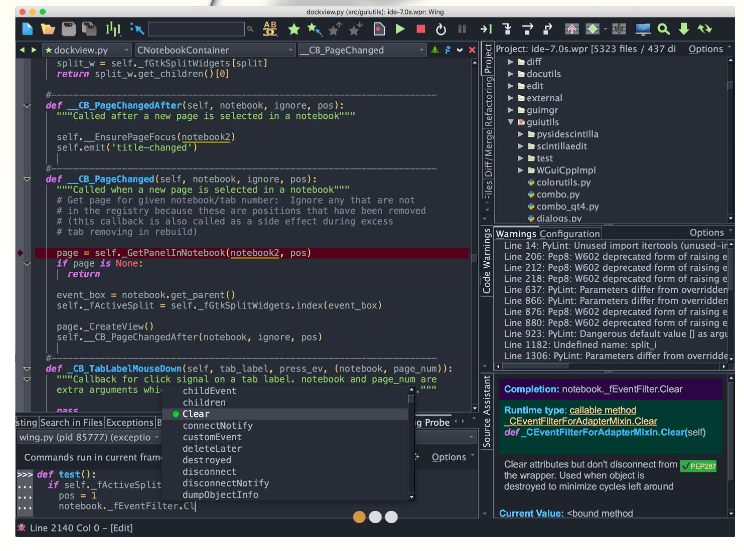Click the green warning triangle in editor bar
Screen dimensions: 744x551
click(x=435, y=50)
